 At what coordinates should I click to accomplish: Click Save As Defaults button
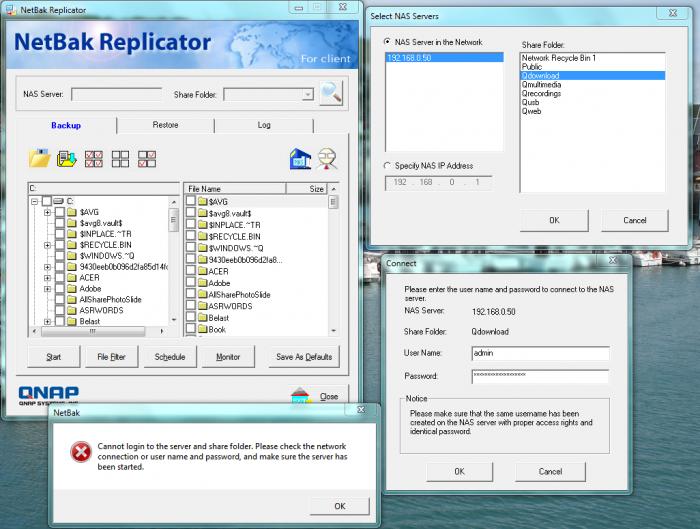pyautogui.click(x=304, y=357)
